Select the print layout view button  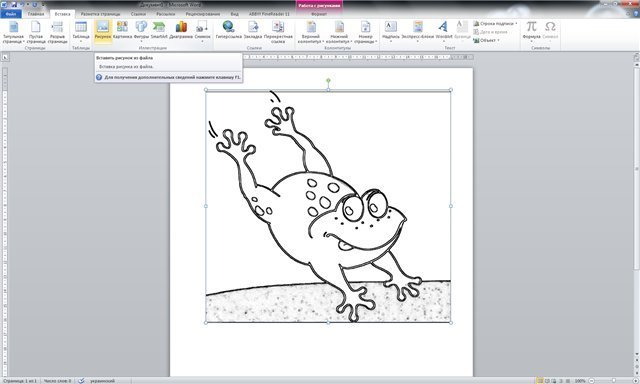click(540, 381)
